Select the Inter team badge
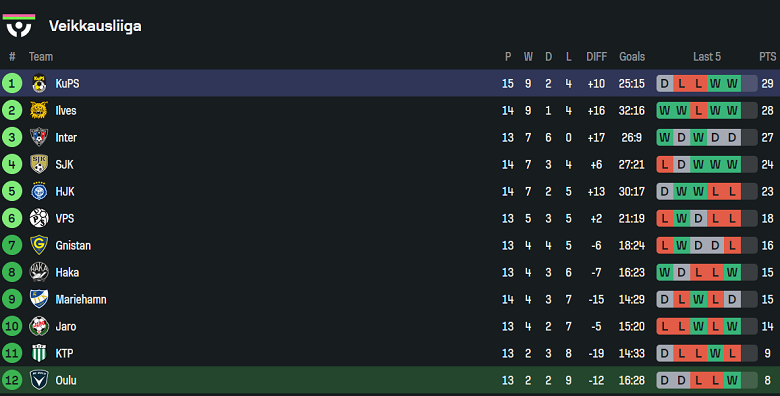This screenshot has height=396, width=780. coord(39,137)
